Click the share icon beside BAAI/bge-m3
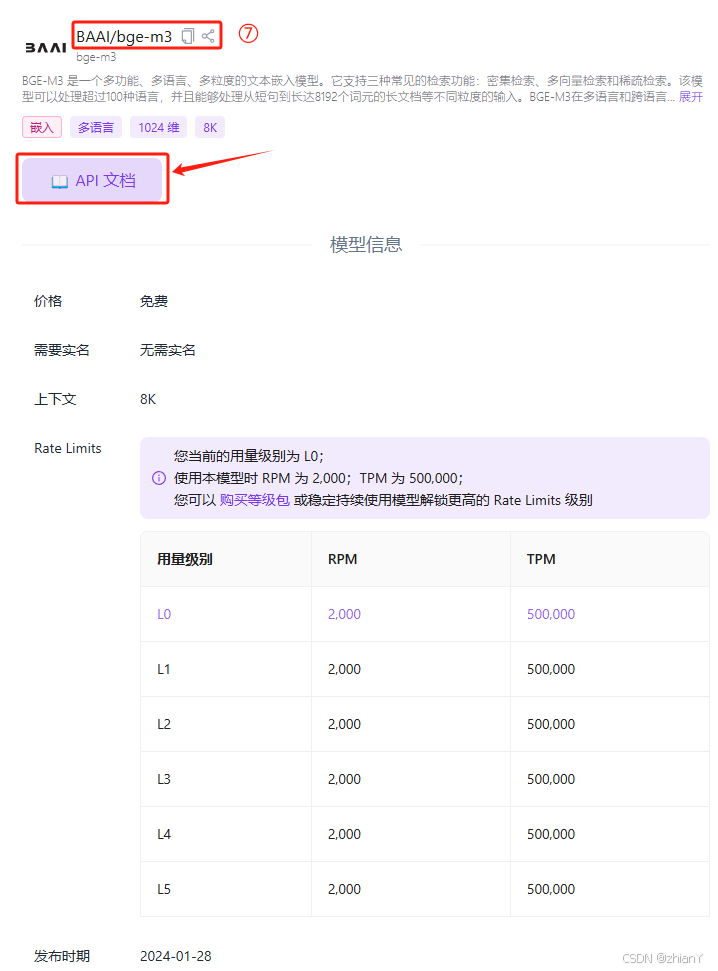 point(208,36)
